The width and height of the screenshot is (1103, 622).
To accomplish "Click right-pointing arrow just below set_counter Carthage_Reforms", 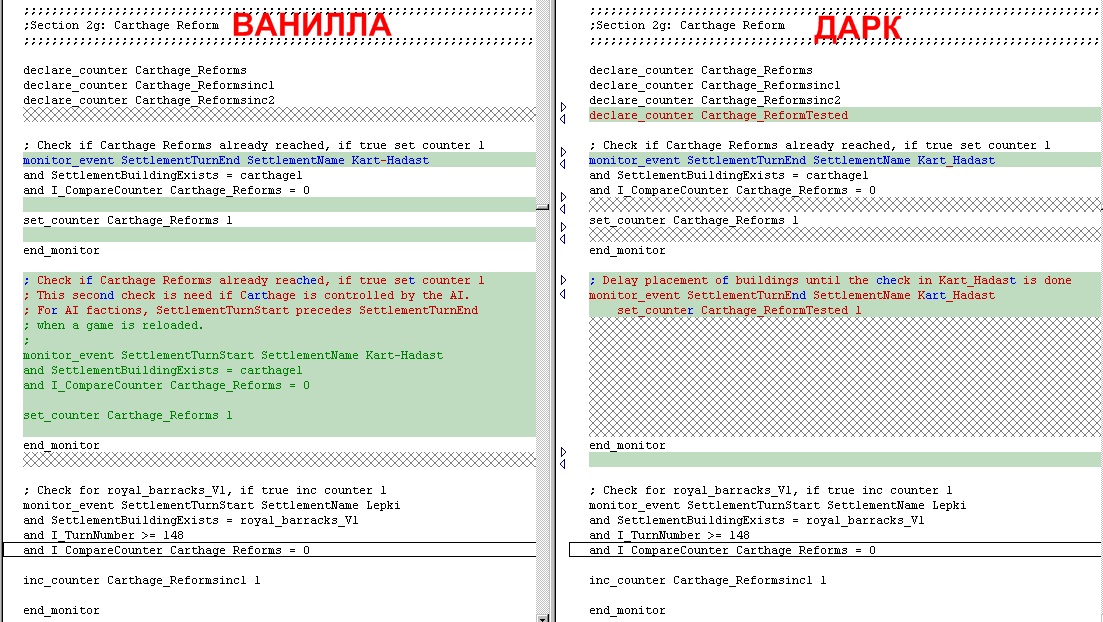I will 563,227.
